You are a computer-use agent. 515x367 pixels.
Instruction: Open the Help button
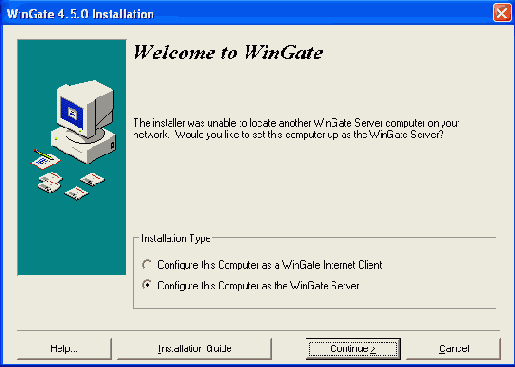click(64, 349)
